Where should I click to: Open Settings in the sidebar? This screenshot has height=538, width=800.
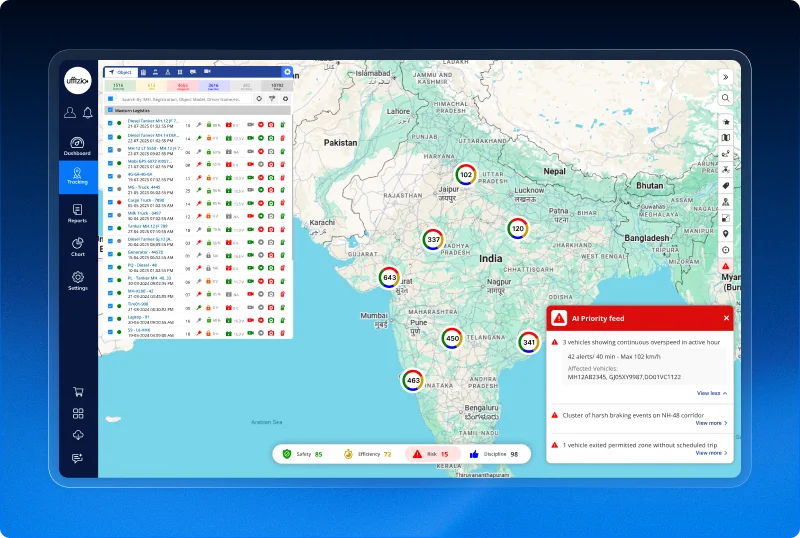click(78, 281)
